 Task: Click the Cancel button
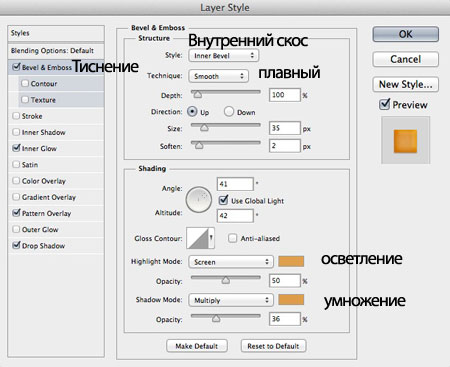coord(405,59)
